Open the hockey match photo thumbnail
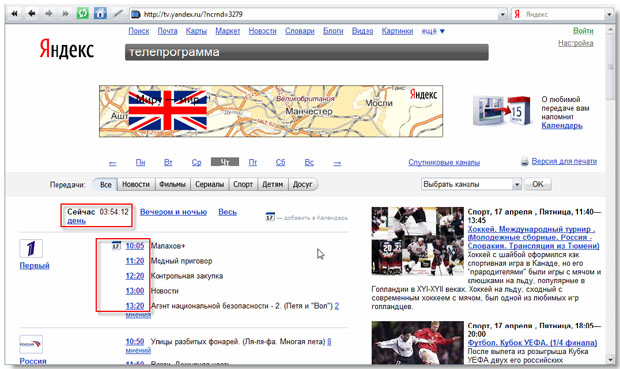Image resolution: width=620 pixels, height=369 pixels. (x=418, y=241)
